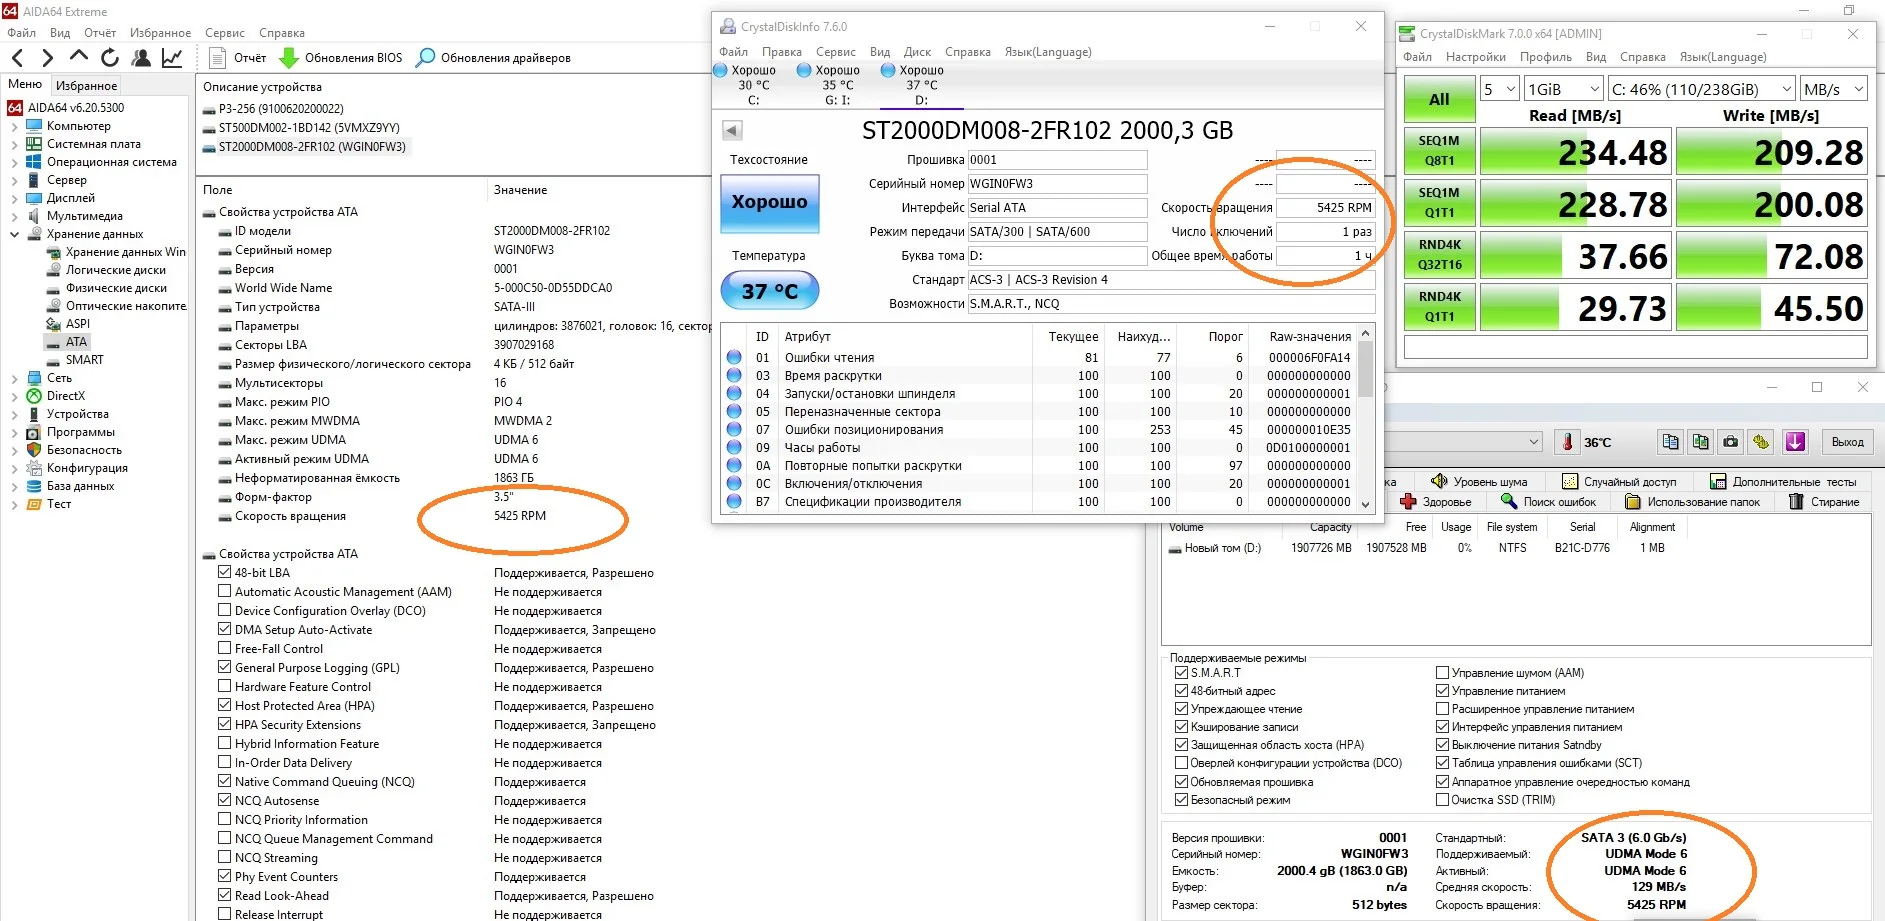The width and height of the screenshot is (1885, 921).
Task: Switch to the Поиск ошибок tab
Action: pyautogui.click(x=1549, y=502)
